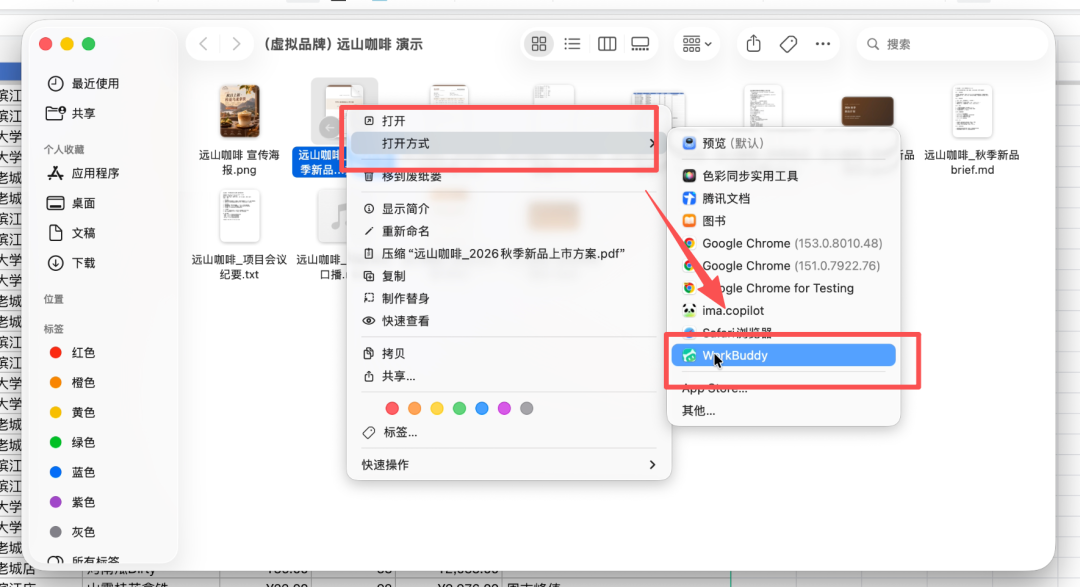Select the 紫色 tag in sidebar
The height and width of the screenshot is (587, 1080).
[x=71, y=502]
